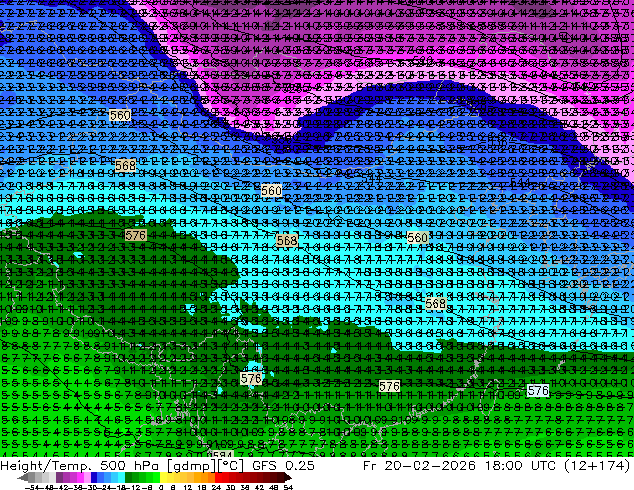
Task: Click the "0" colorbar tick label
Action: [x=161, y=488]
